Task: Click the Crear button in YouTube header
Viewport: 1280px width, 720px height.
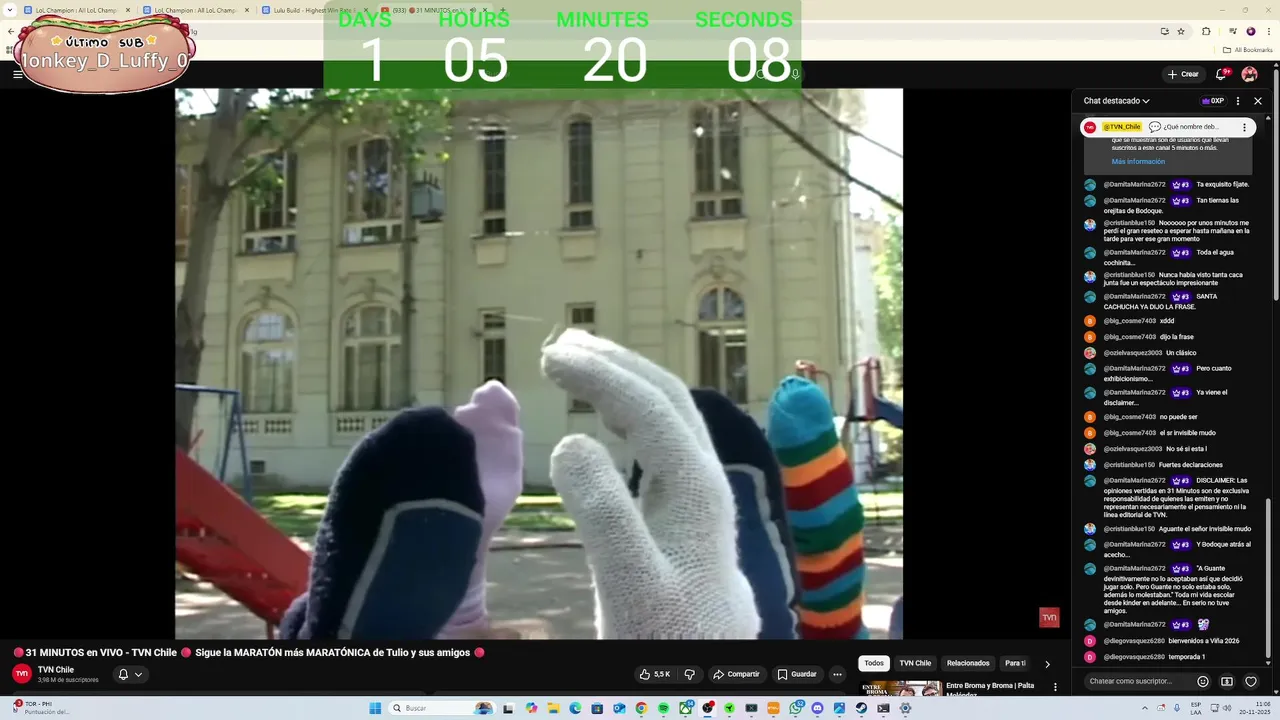Action: tap(1182, 74)
